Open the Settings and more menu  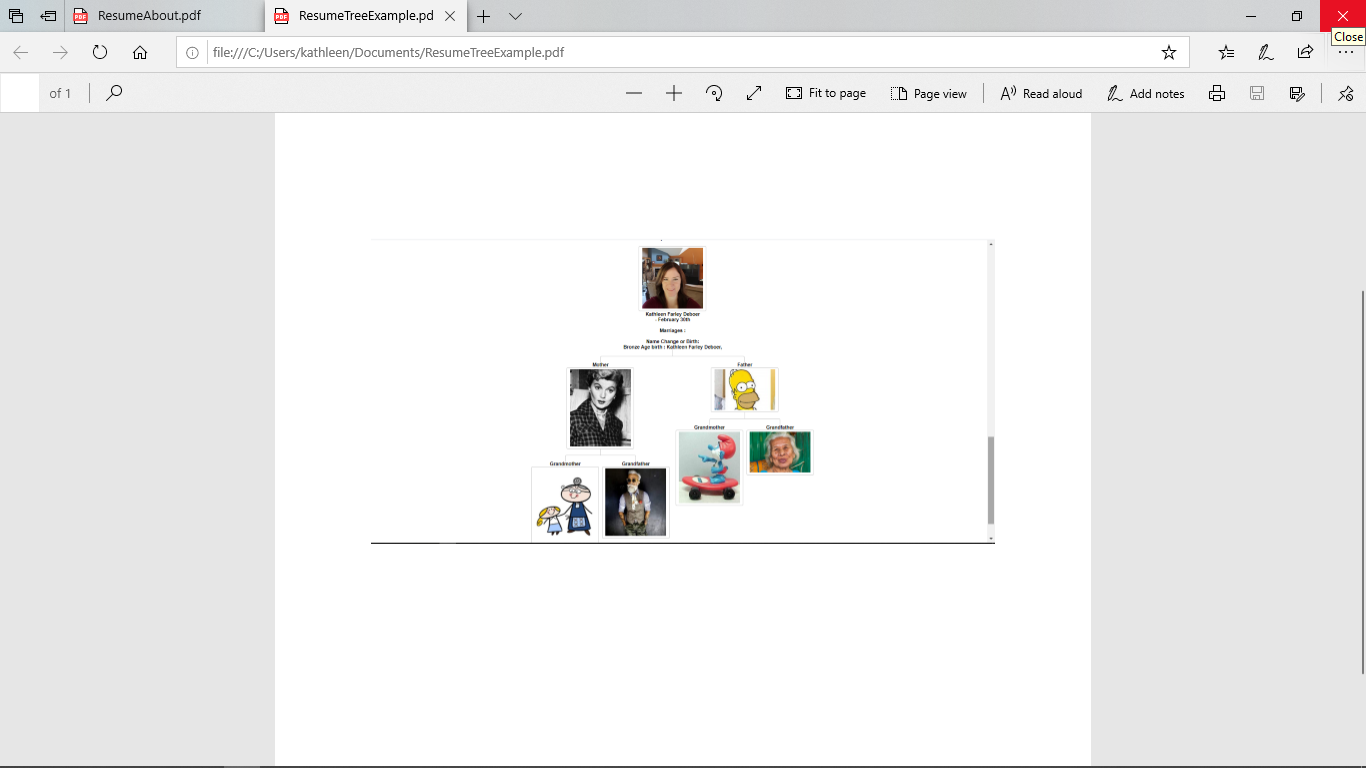tap(1345, 52)
